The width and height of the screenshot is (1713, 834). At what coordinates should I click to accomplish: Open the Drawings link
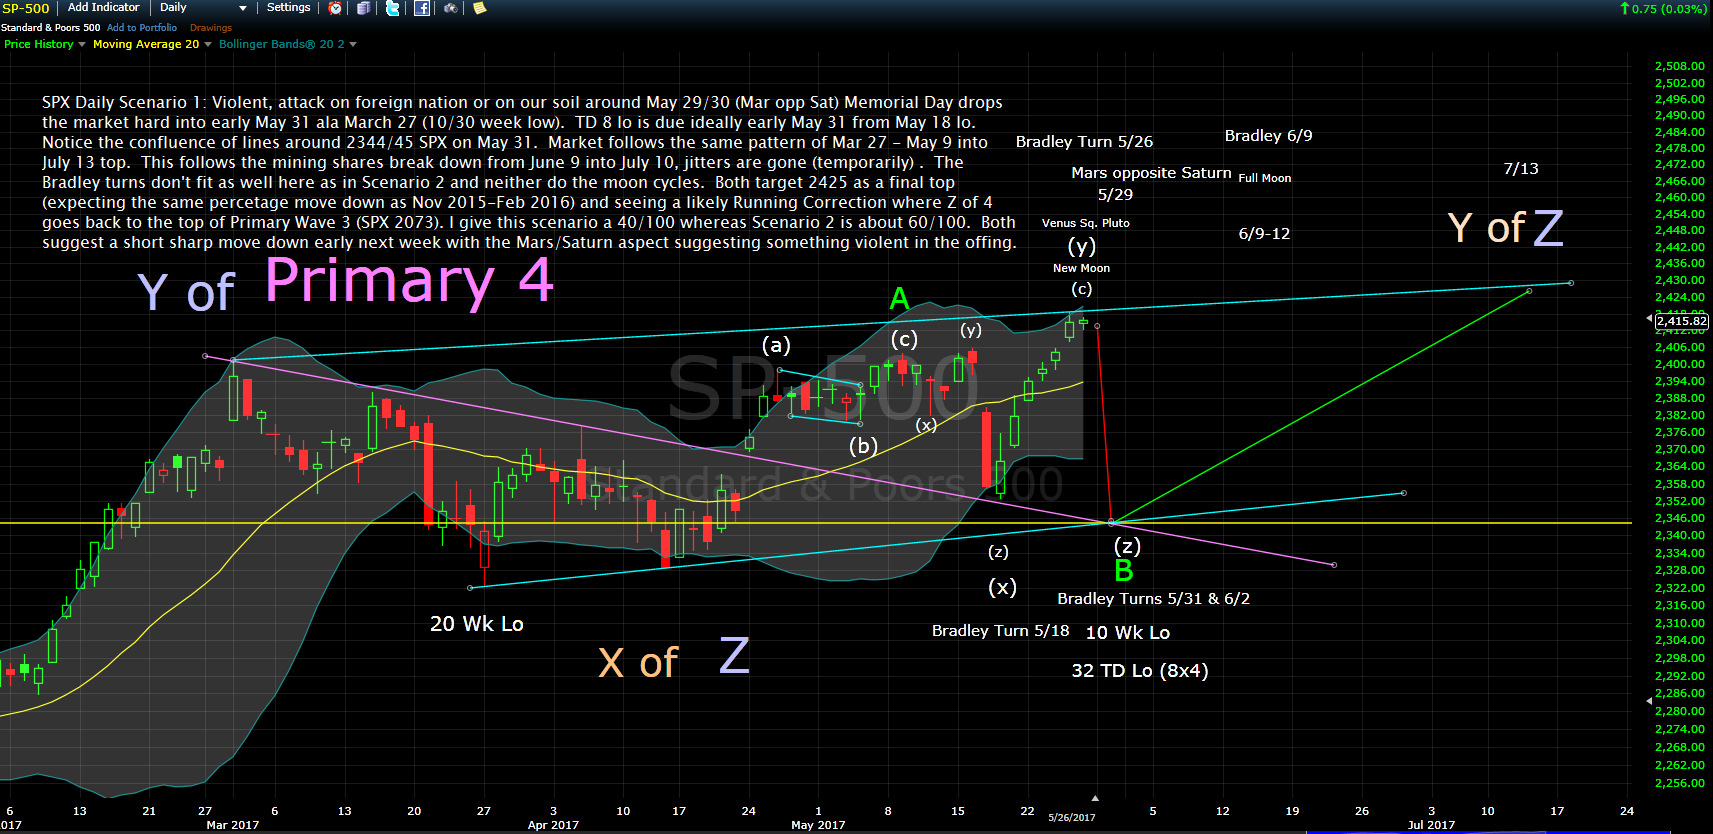[211, 28]
